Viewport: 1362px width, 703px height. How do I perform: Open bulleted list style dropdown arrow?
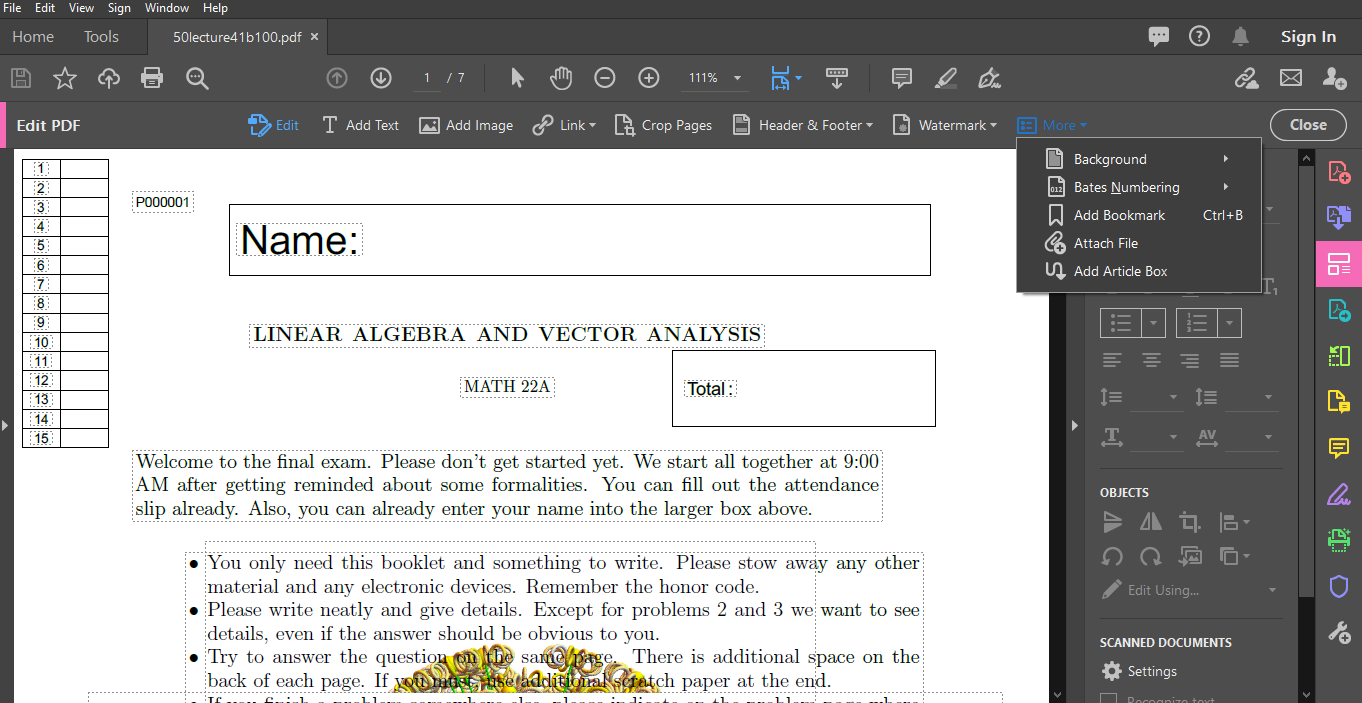tap(1154, 323)
